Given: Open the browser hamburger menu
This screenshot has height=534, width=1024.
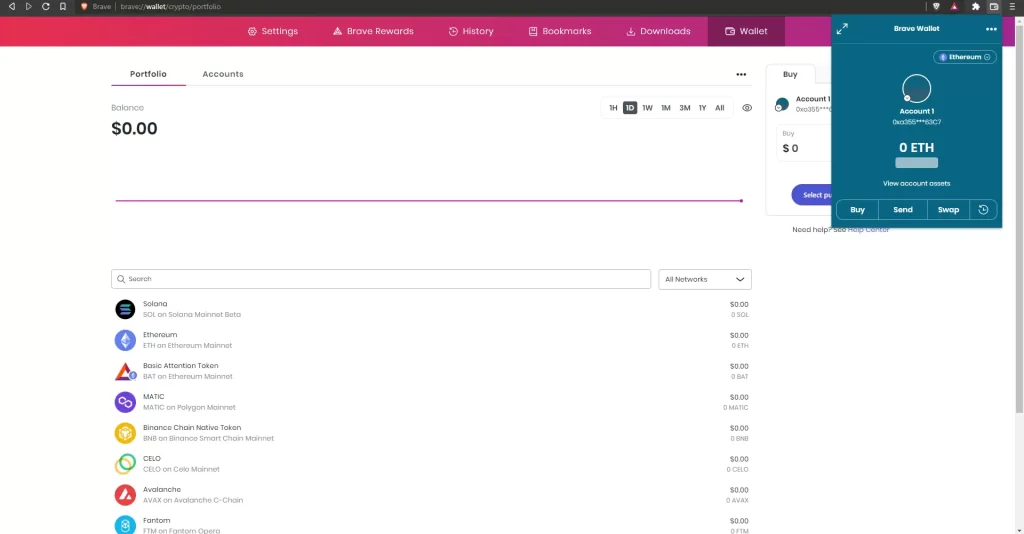Looking at the screenshot, I should point(1012,7).
